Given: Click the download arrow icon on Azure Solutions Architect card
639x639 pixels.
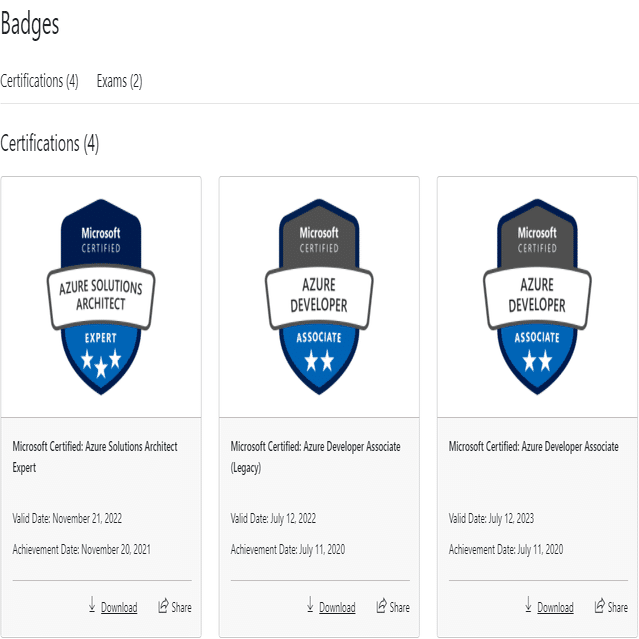Looking at the screenshot, I should (92, 605).
